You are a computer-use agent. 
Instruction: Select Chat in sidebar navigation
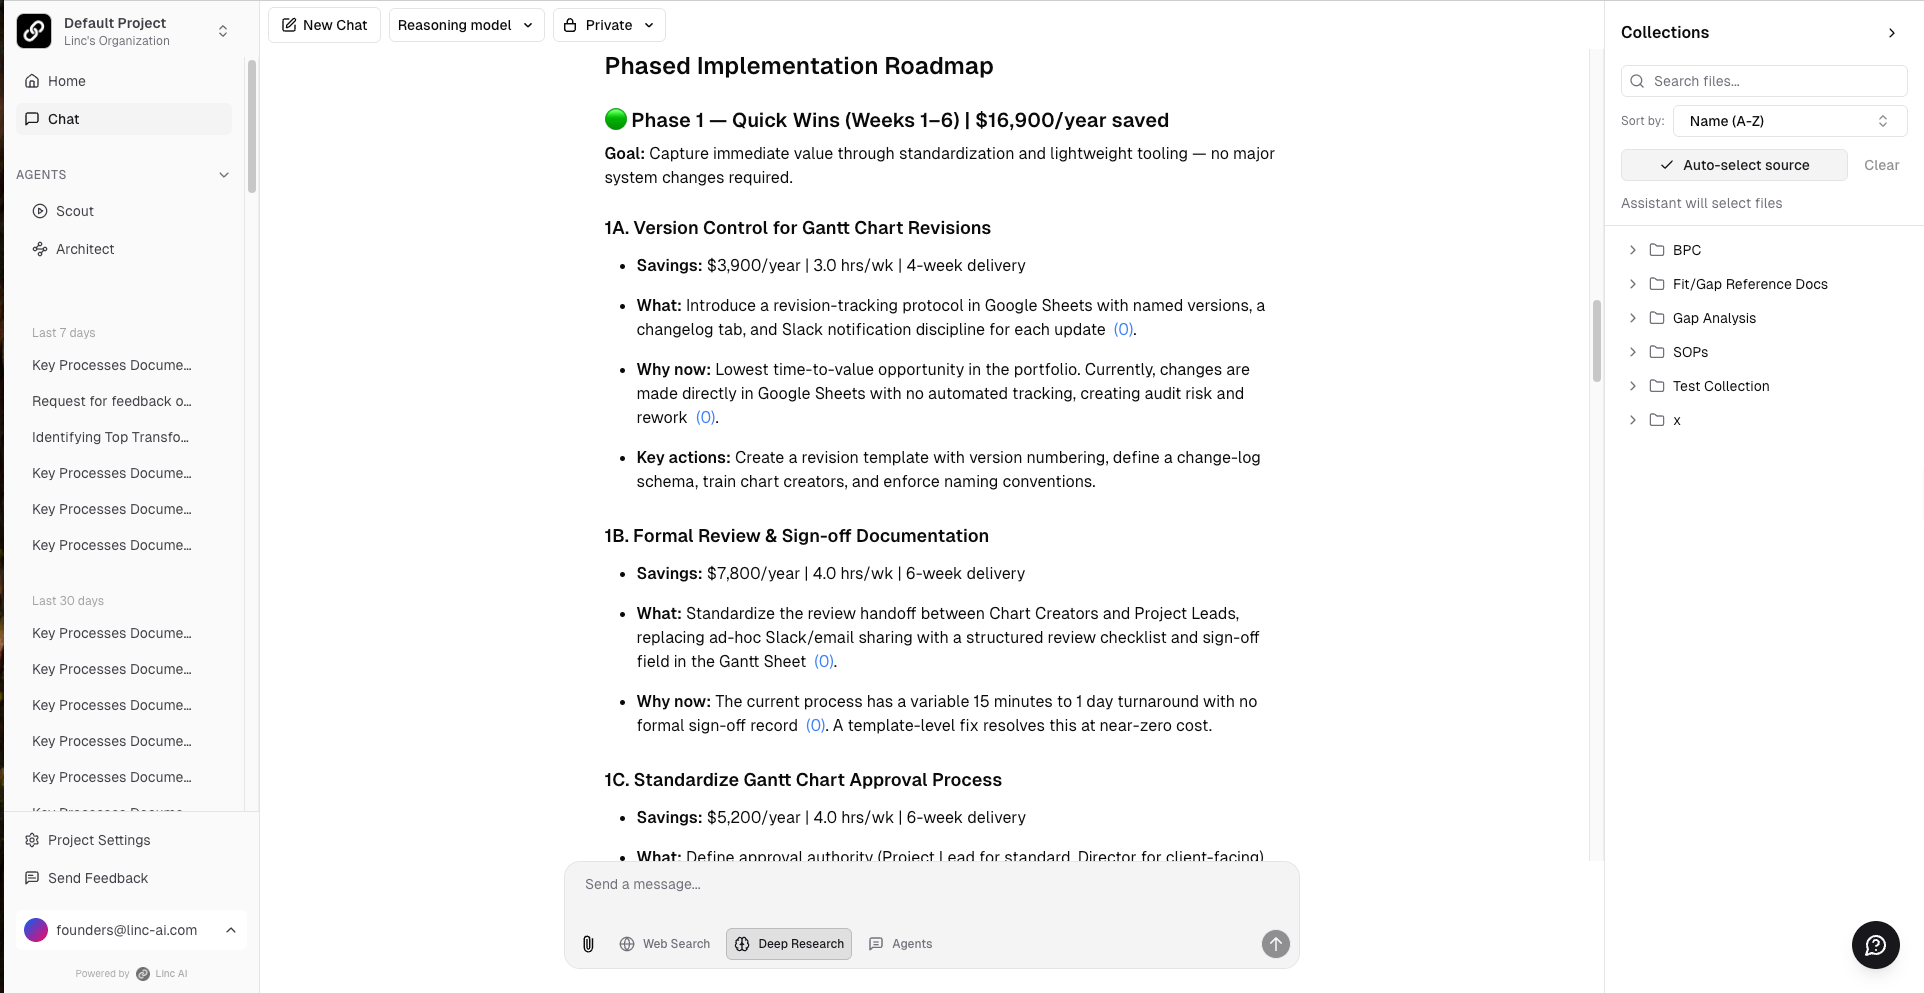(x=63, y=119)
